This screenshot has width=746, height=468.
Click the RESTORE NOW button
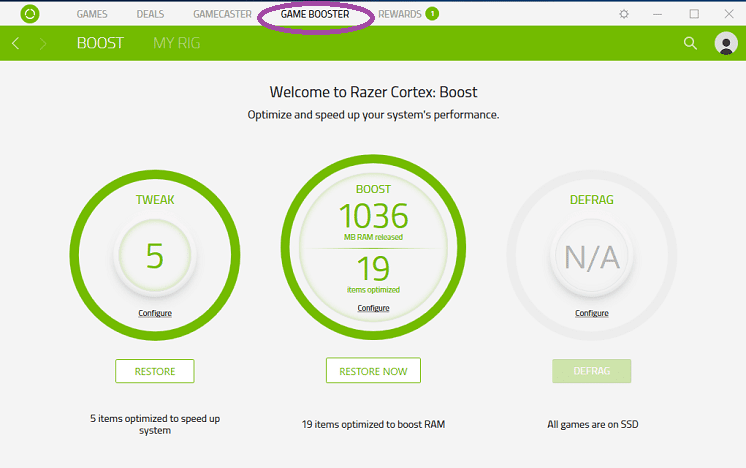point(373,370)
